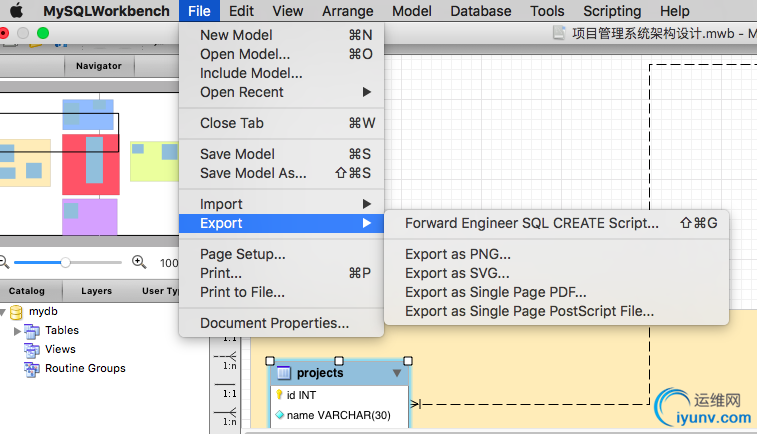Select Include Model... menu entry

pos(281,73)
